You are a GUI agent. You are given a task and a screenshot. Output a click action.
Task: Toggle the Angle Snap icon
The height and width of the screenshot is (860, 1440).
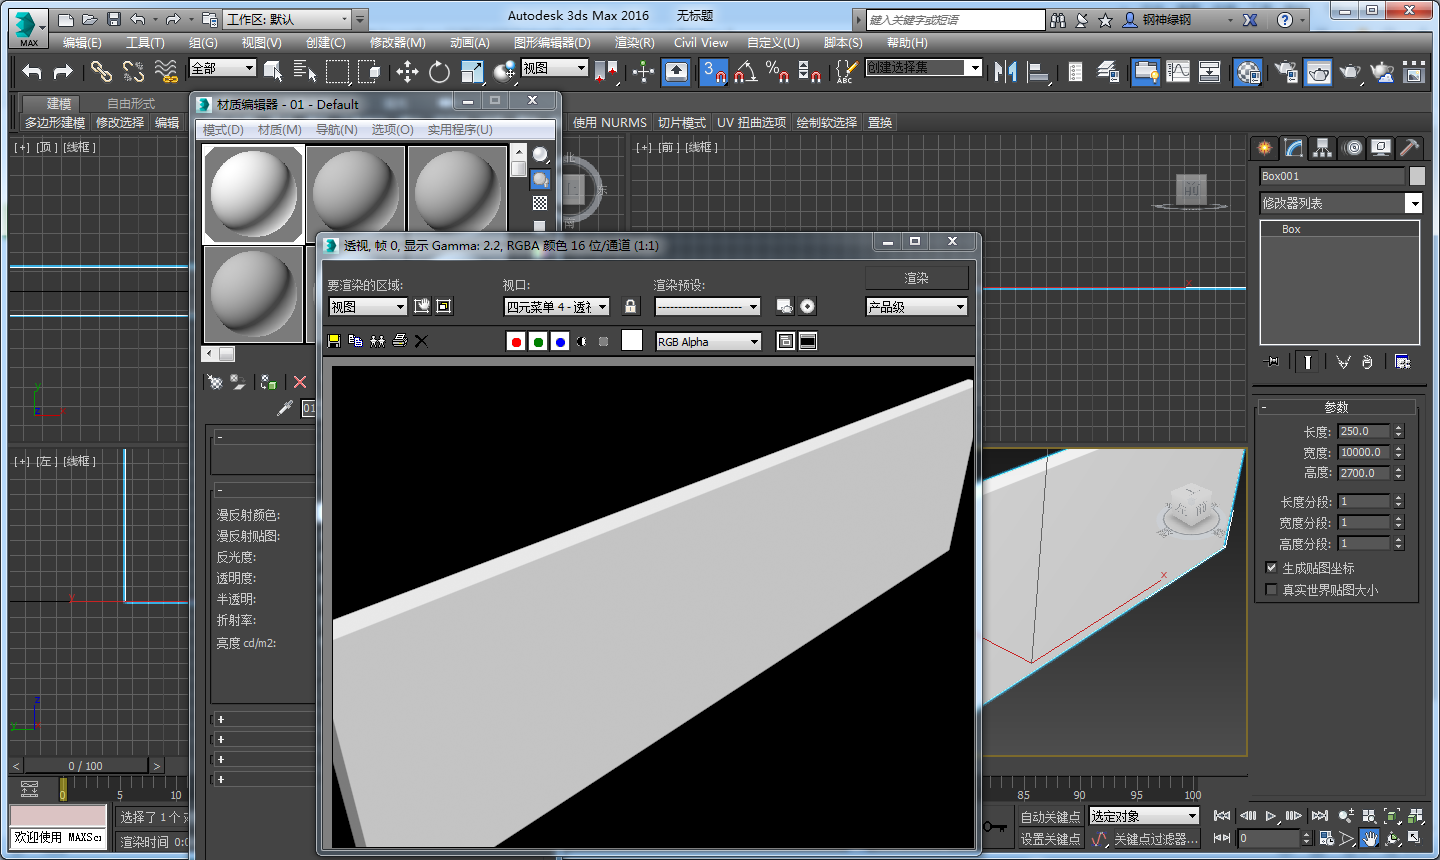click(x=745, y=71)
